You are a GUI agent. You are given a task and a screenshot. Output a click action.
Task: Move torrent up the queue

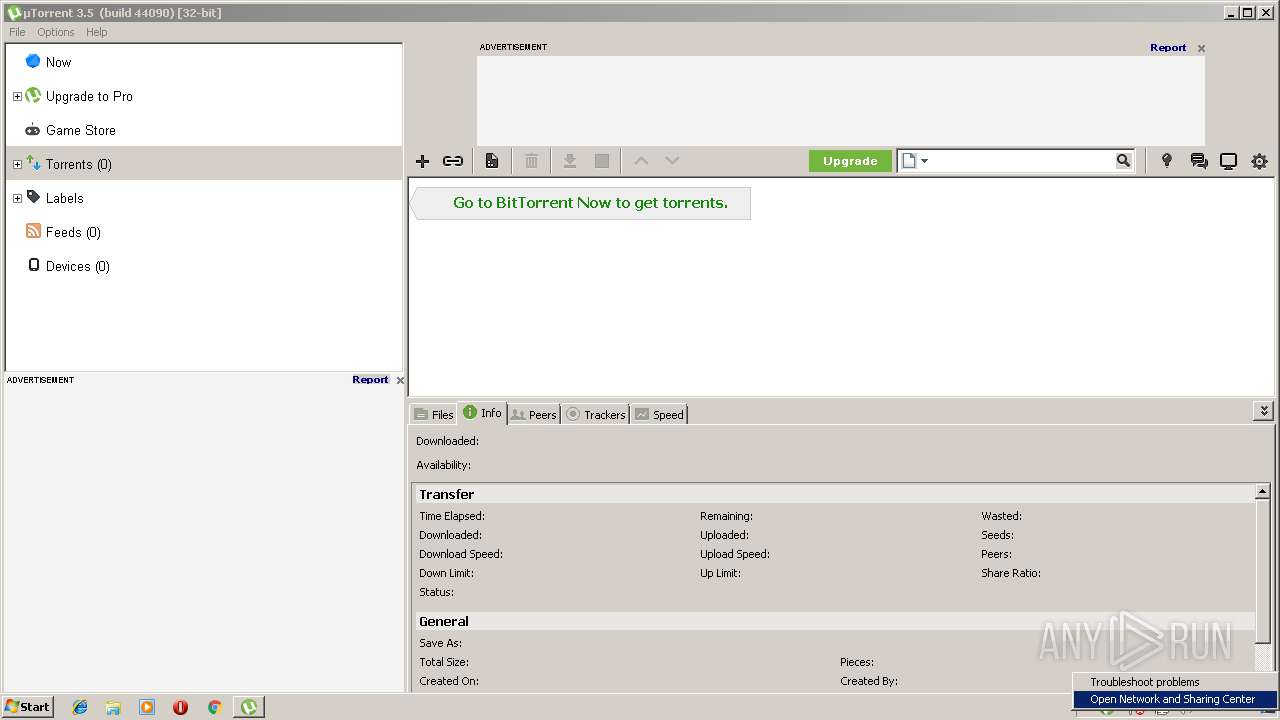point(642,161)
